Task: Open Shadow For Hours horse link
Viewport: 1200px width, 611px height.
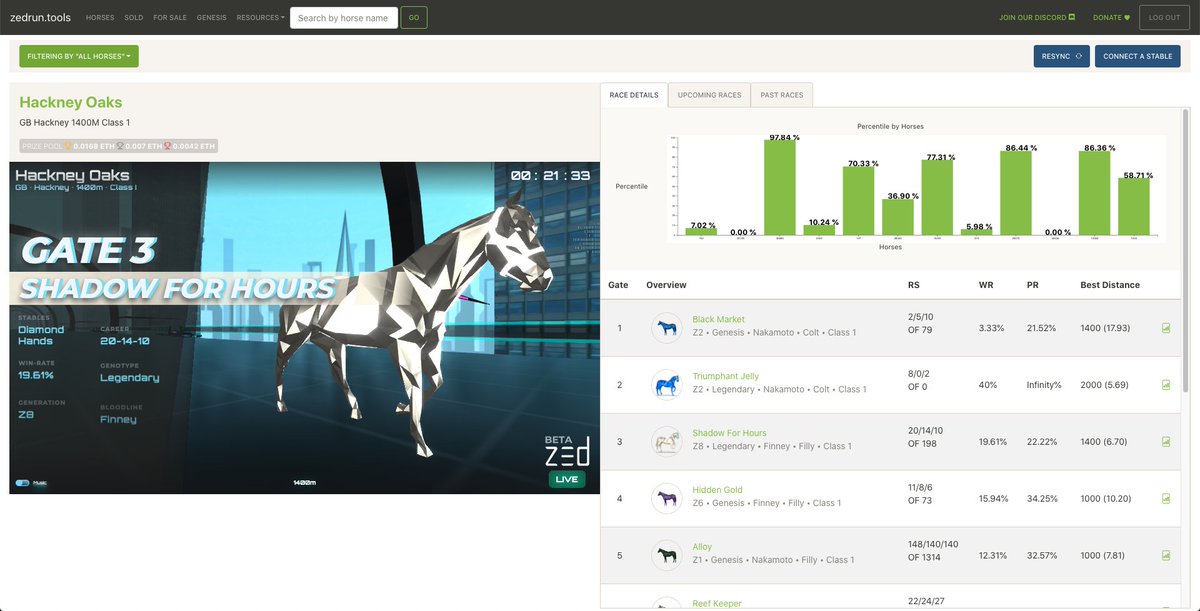Action: coord(729,433)
